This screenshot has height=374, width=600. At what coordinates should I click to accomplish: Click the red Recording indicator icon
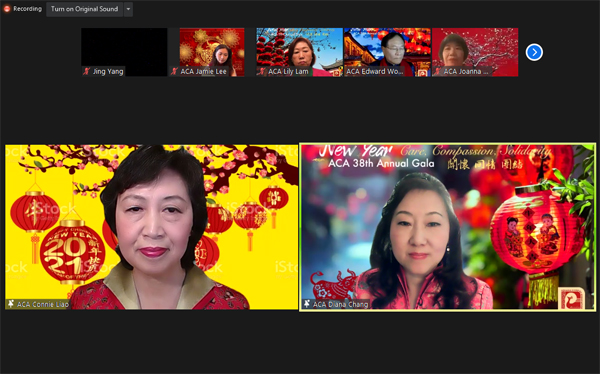pos(7,9)
